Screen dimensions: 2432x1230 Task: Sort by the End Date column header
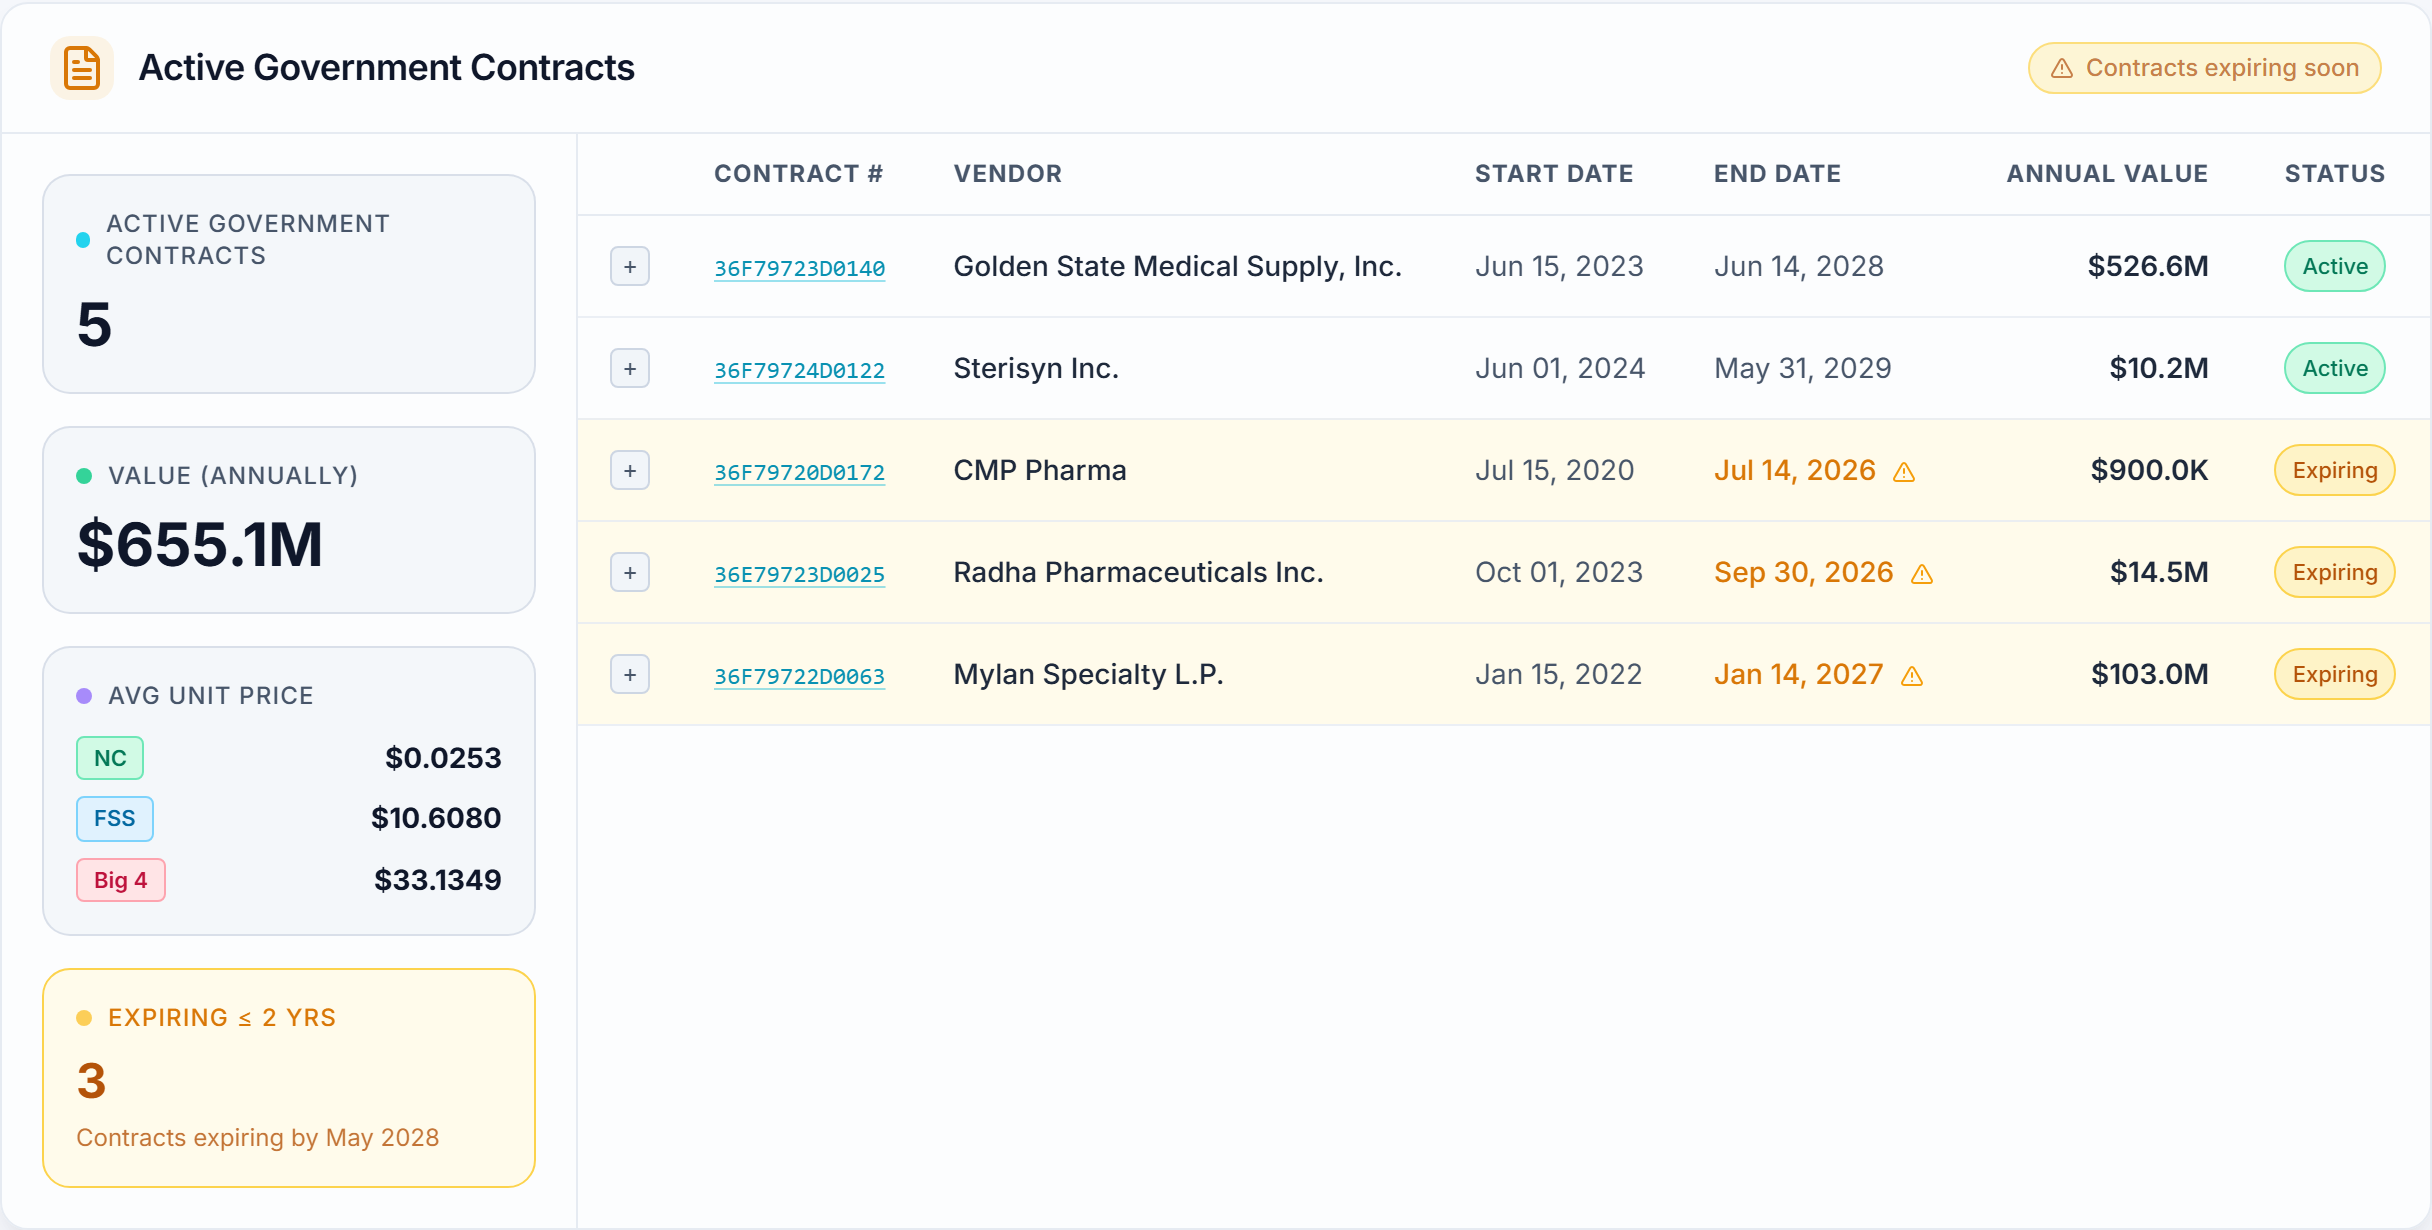click(1777, 174)
